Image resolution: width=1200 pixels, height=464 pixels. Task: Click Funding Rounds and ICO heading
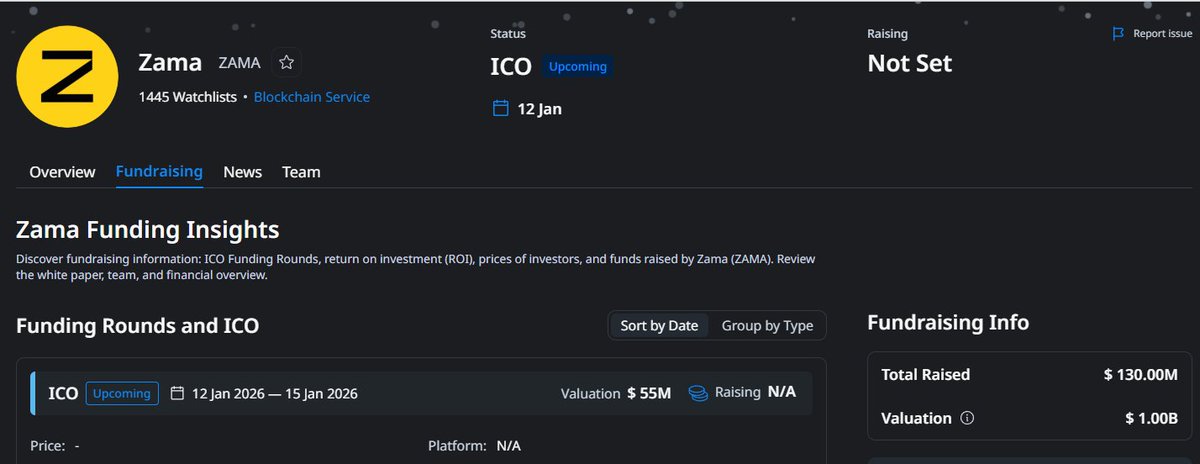(138, 325)
